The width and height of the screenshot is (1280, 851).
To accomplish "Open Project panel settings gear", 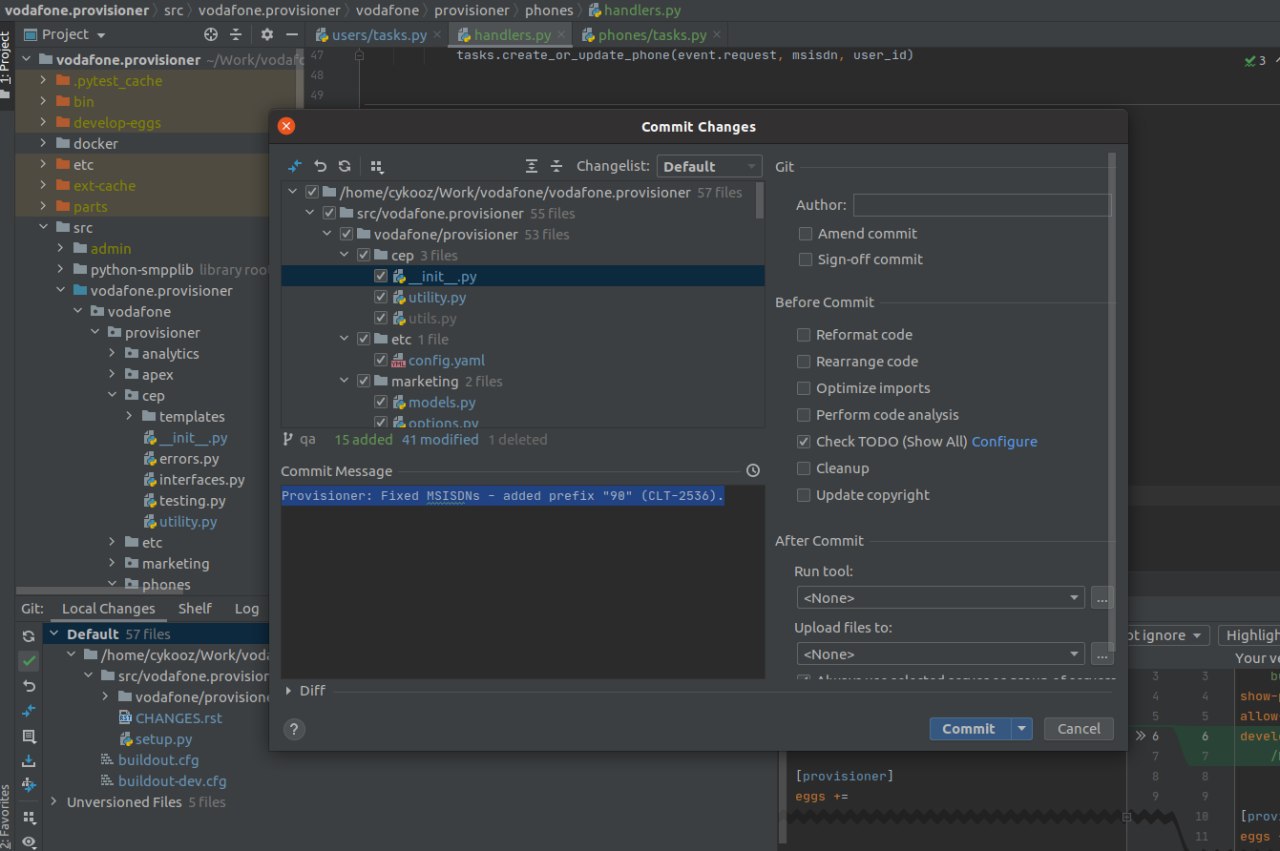I will [x=267, y=34].
